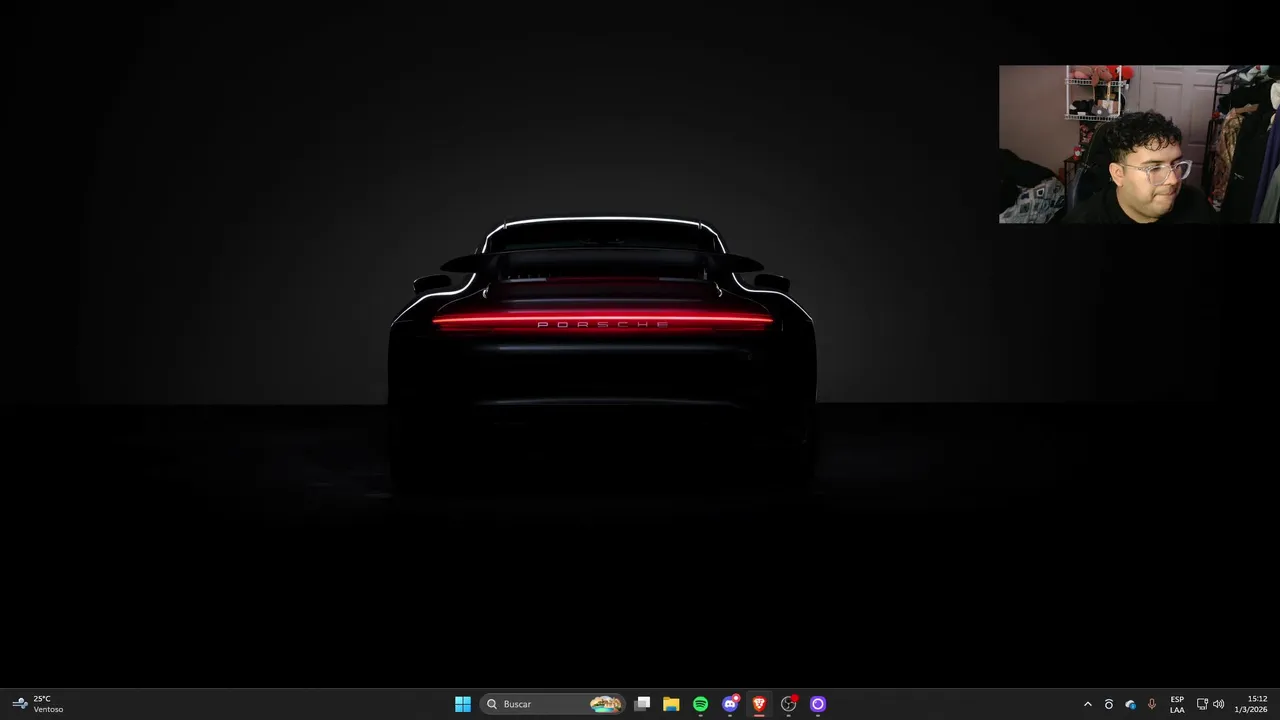Open Discord from the taskbar
The image size is (1280, 720).
730,704
